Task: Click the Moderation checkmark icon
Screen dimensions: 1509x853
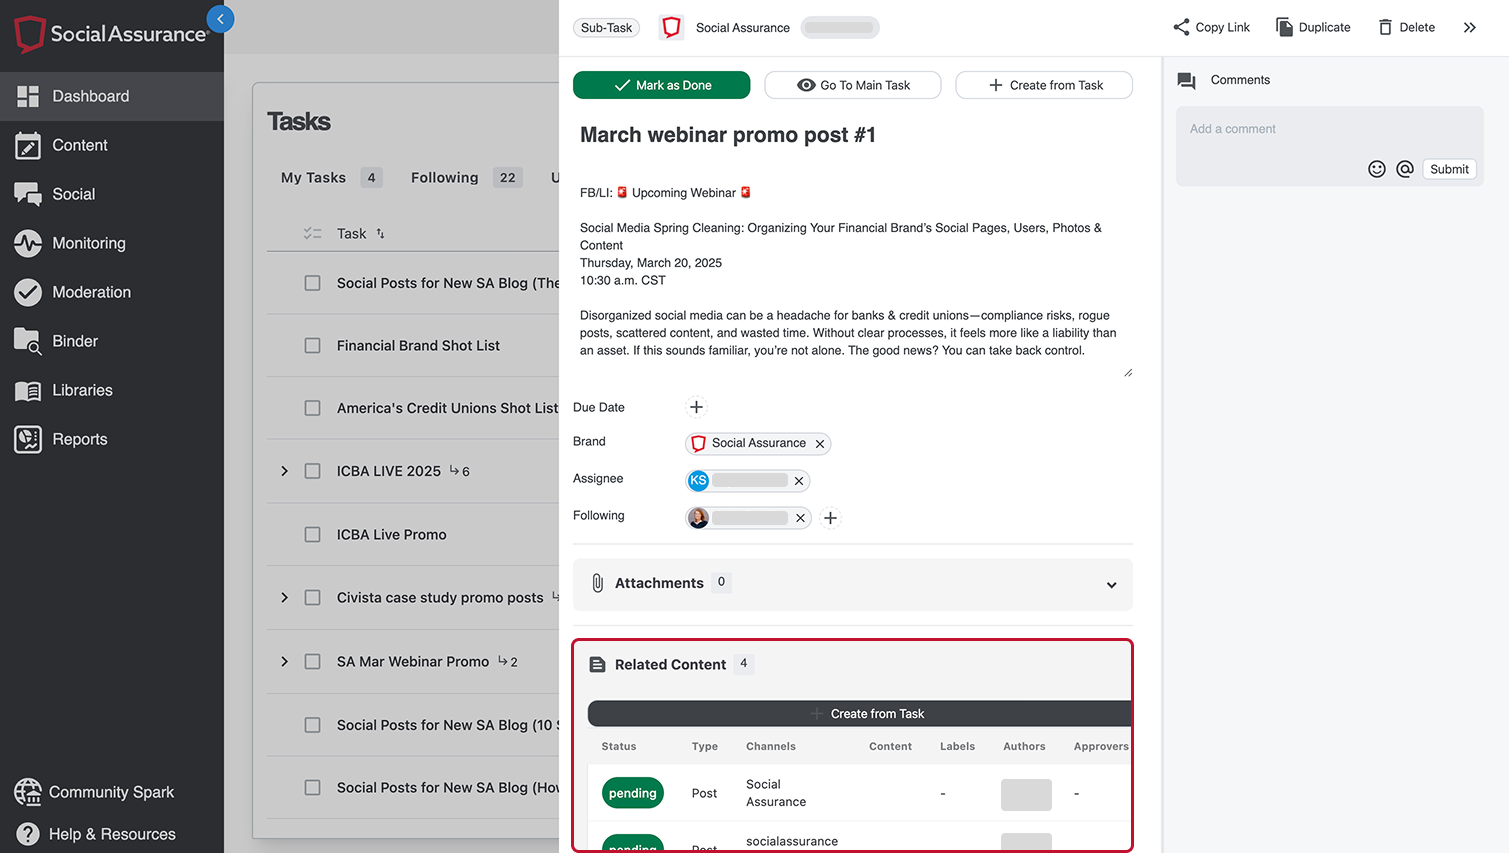Action: tap(28, 292)
